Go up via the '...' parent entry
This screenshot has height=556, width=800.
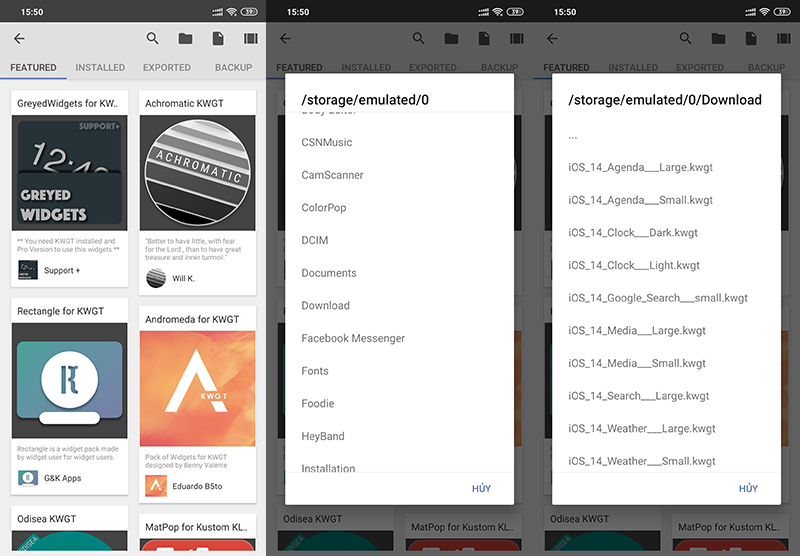pyautogui.click(x=666, y=137)
